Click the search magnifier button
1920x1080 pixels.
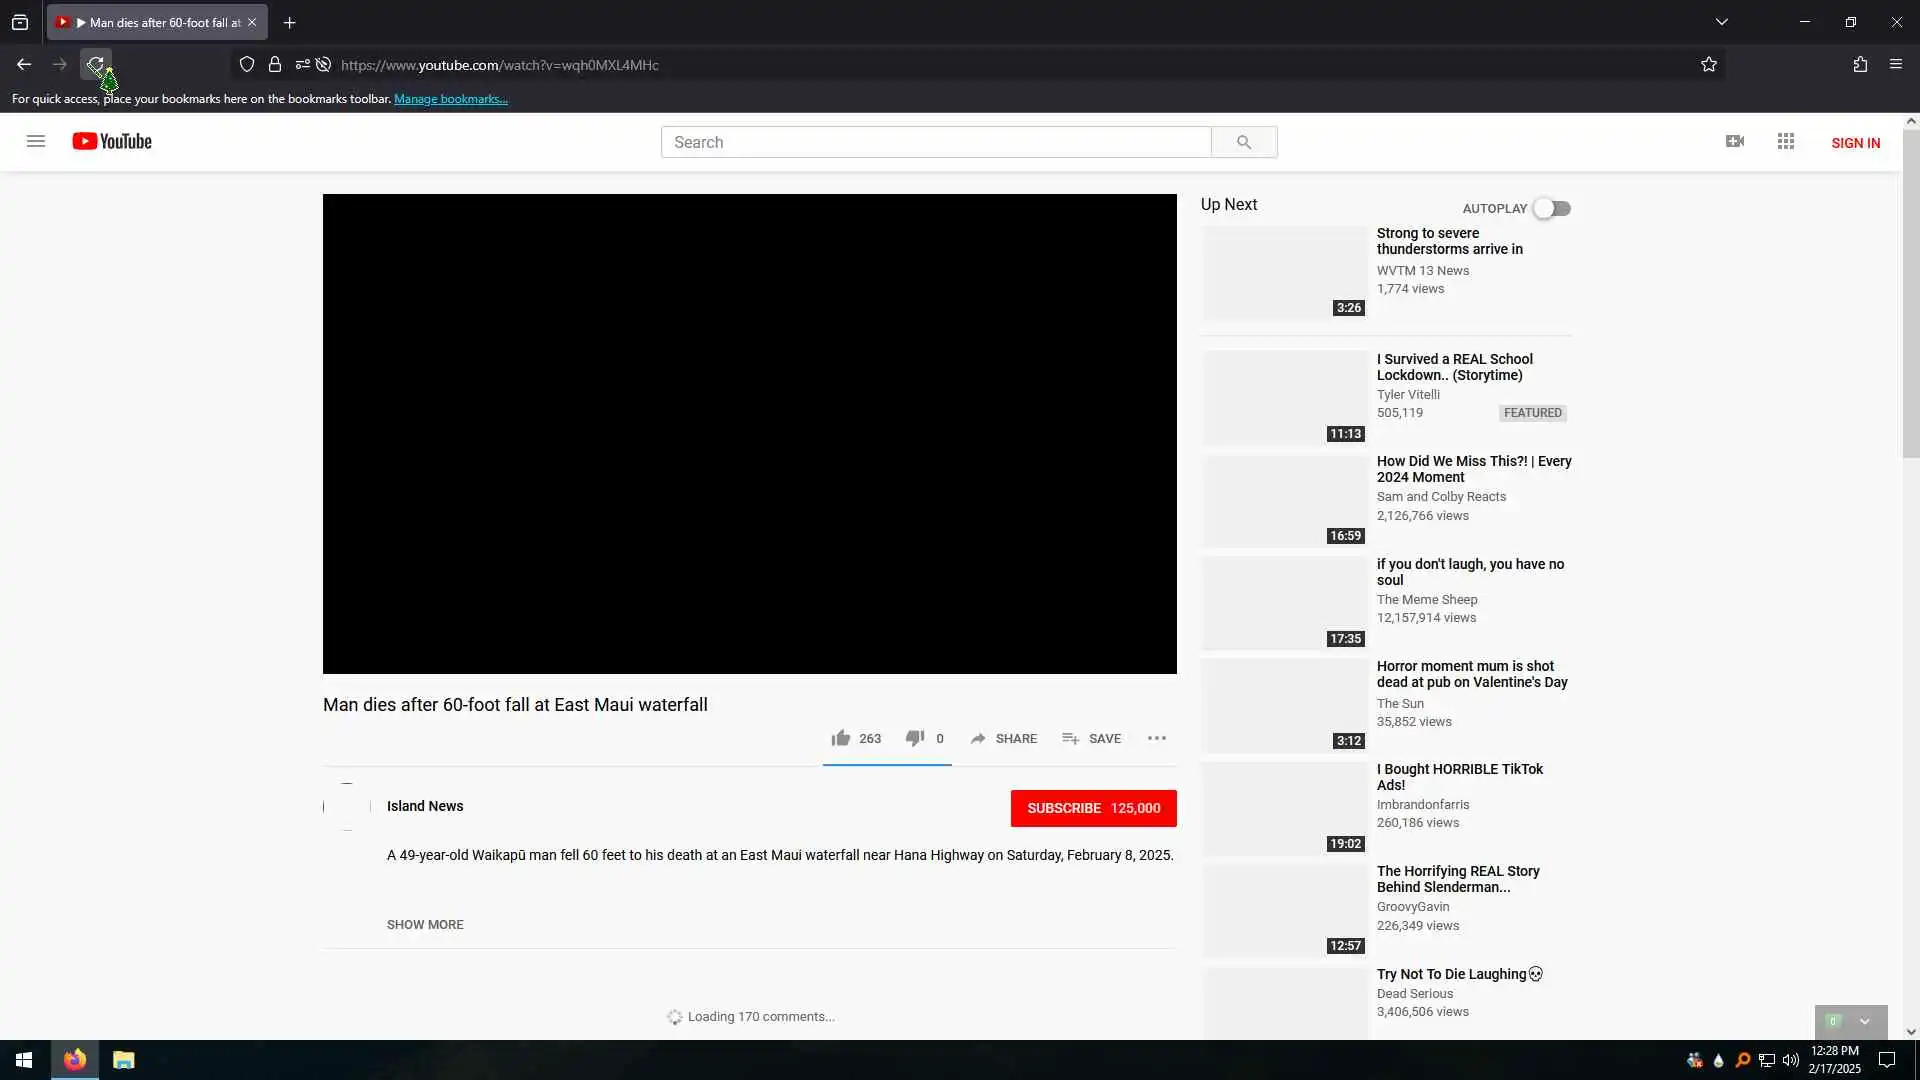coord(1243,142)
